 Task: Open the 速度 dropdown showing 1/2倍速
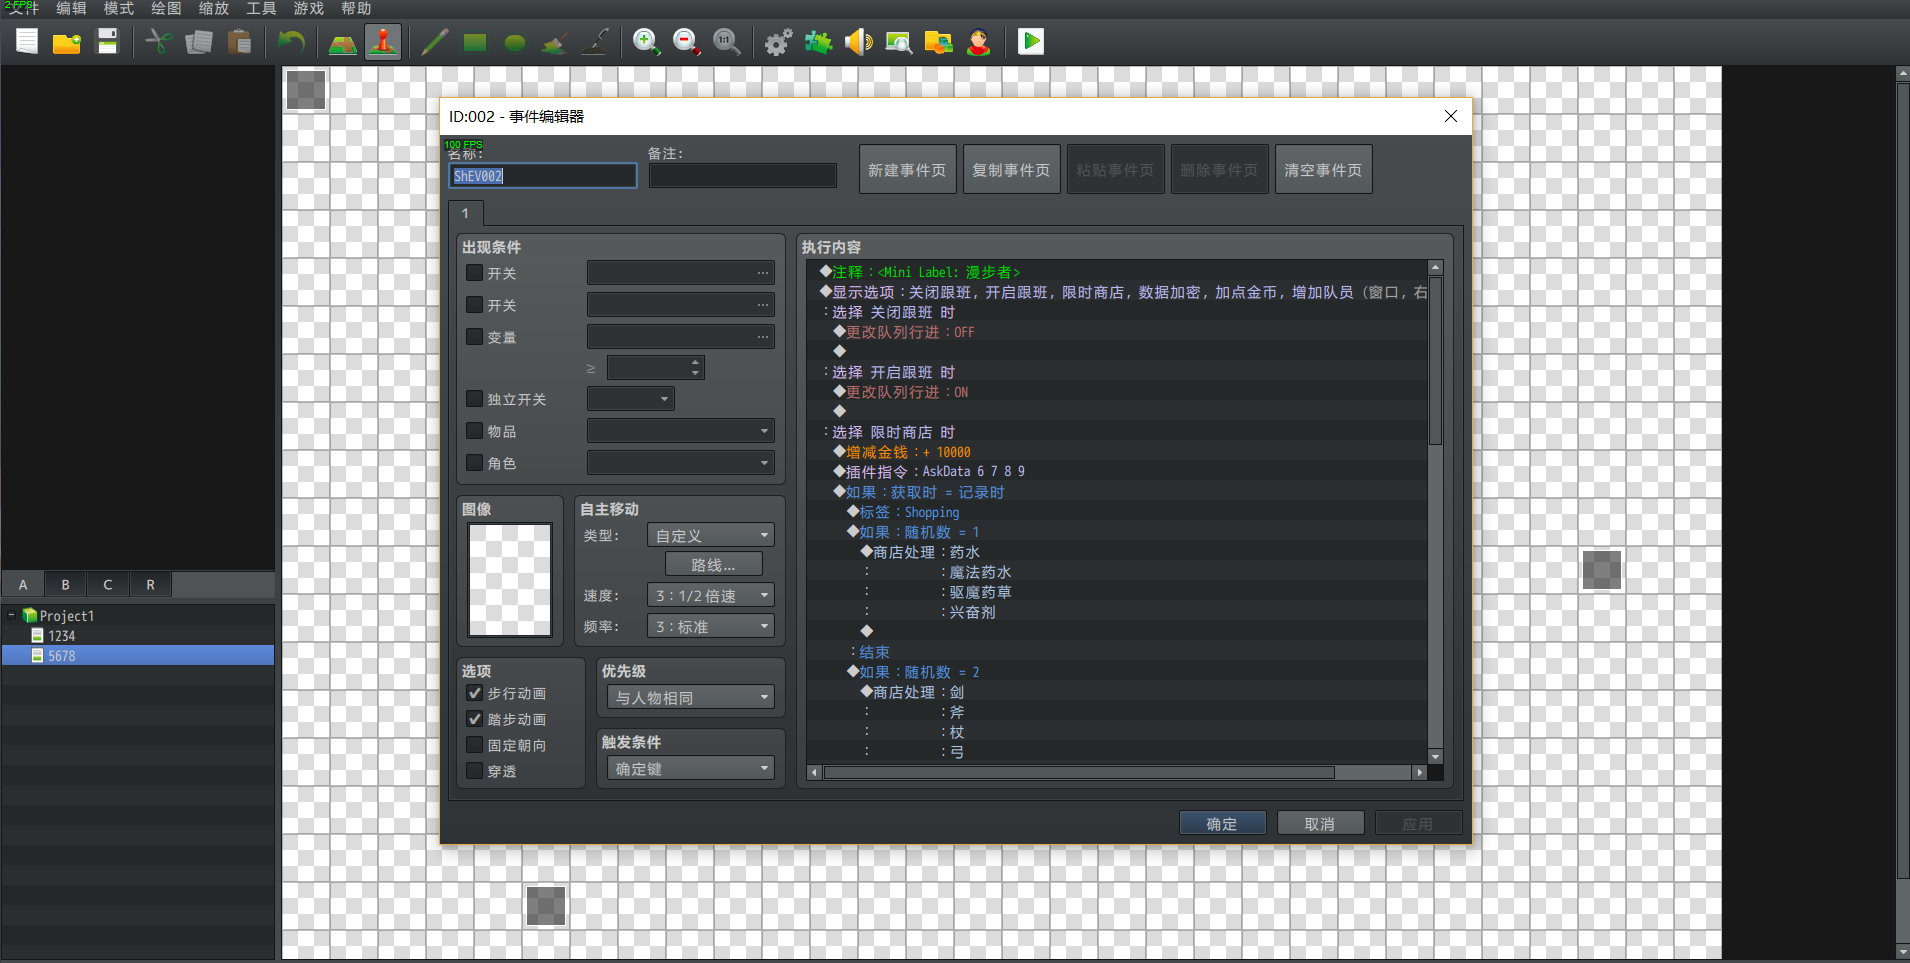pos(711,596)
